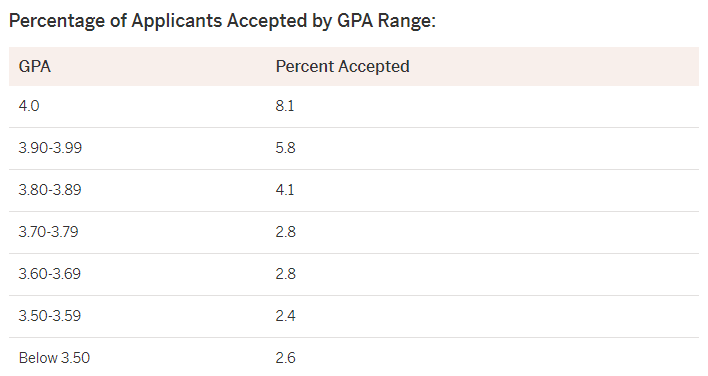Click the table heading about GPA Range

[x=222, y=21]
